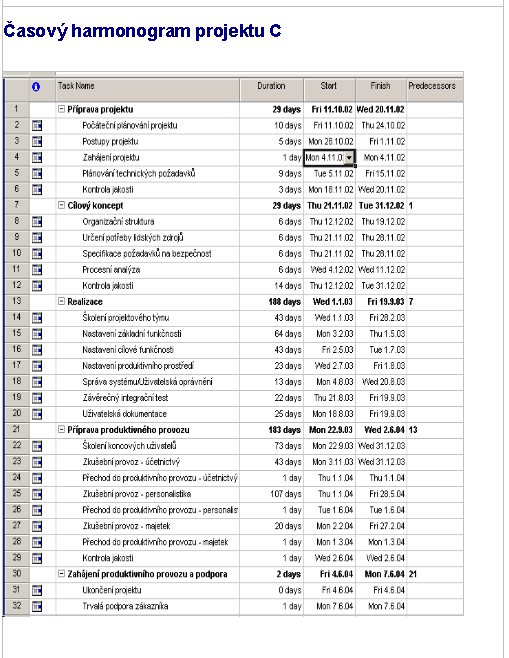Click the task icon beside Ukončení projektu
The image size is (509, 658).
(x=37, y=590)
